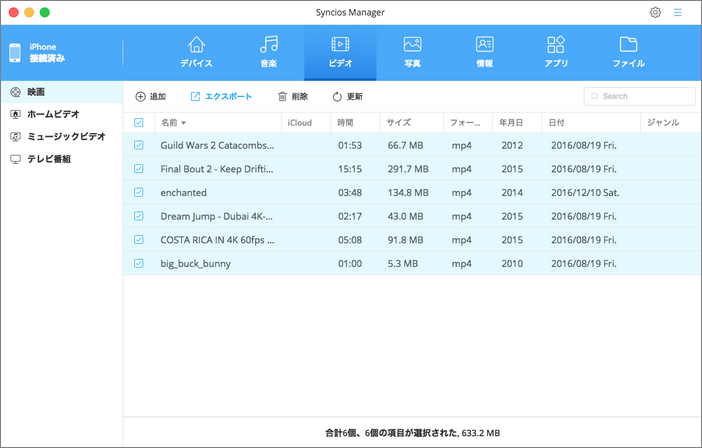Open settings gear icon in title bar
The image size is (702, 448).
pyautogui.click(x=655, y=13)
